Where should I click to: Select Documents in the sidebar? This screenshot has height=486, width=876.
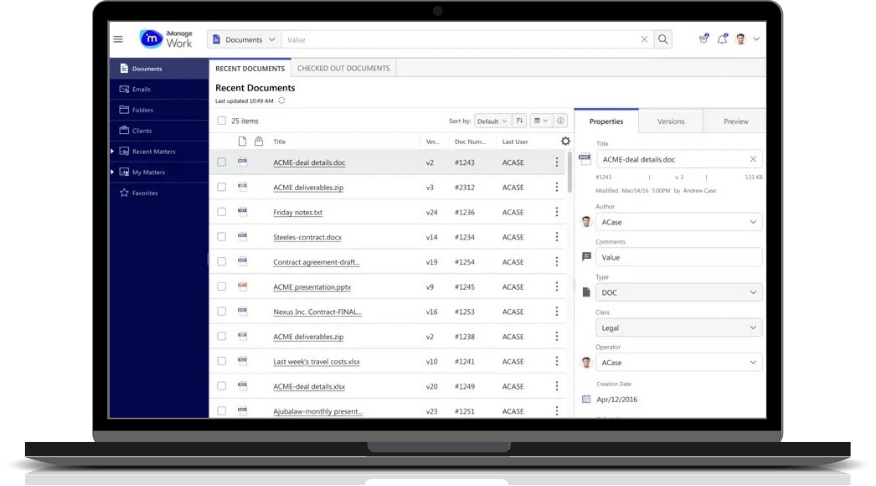[x=159, y=69]
